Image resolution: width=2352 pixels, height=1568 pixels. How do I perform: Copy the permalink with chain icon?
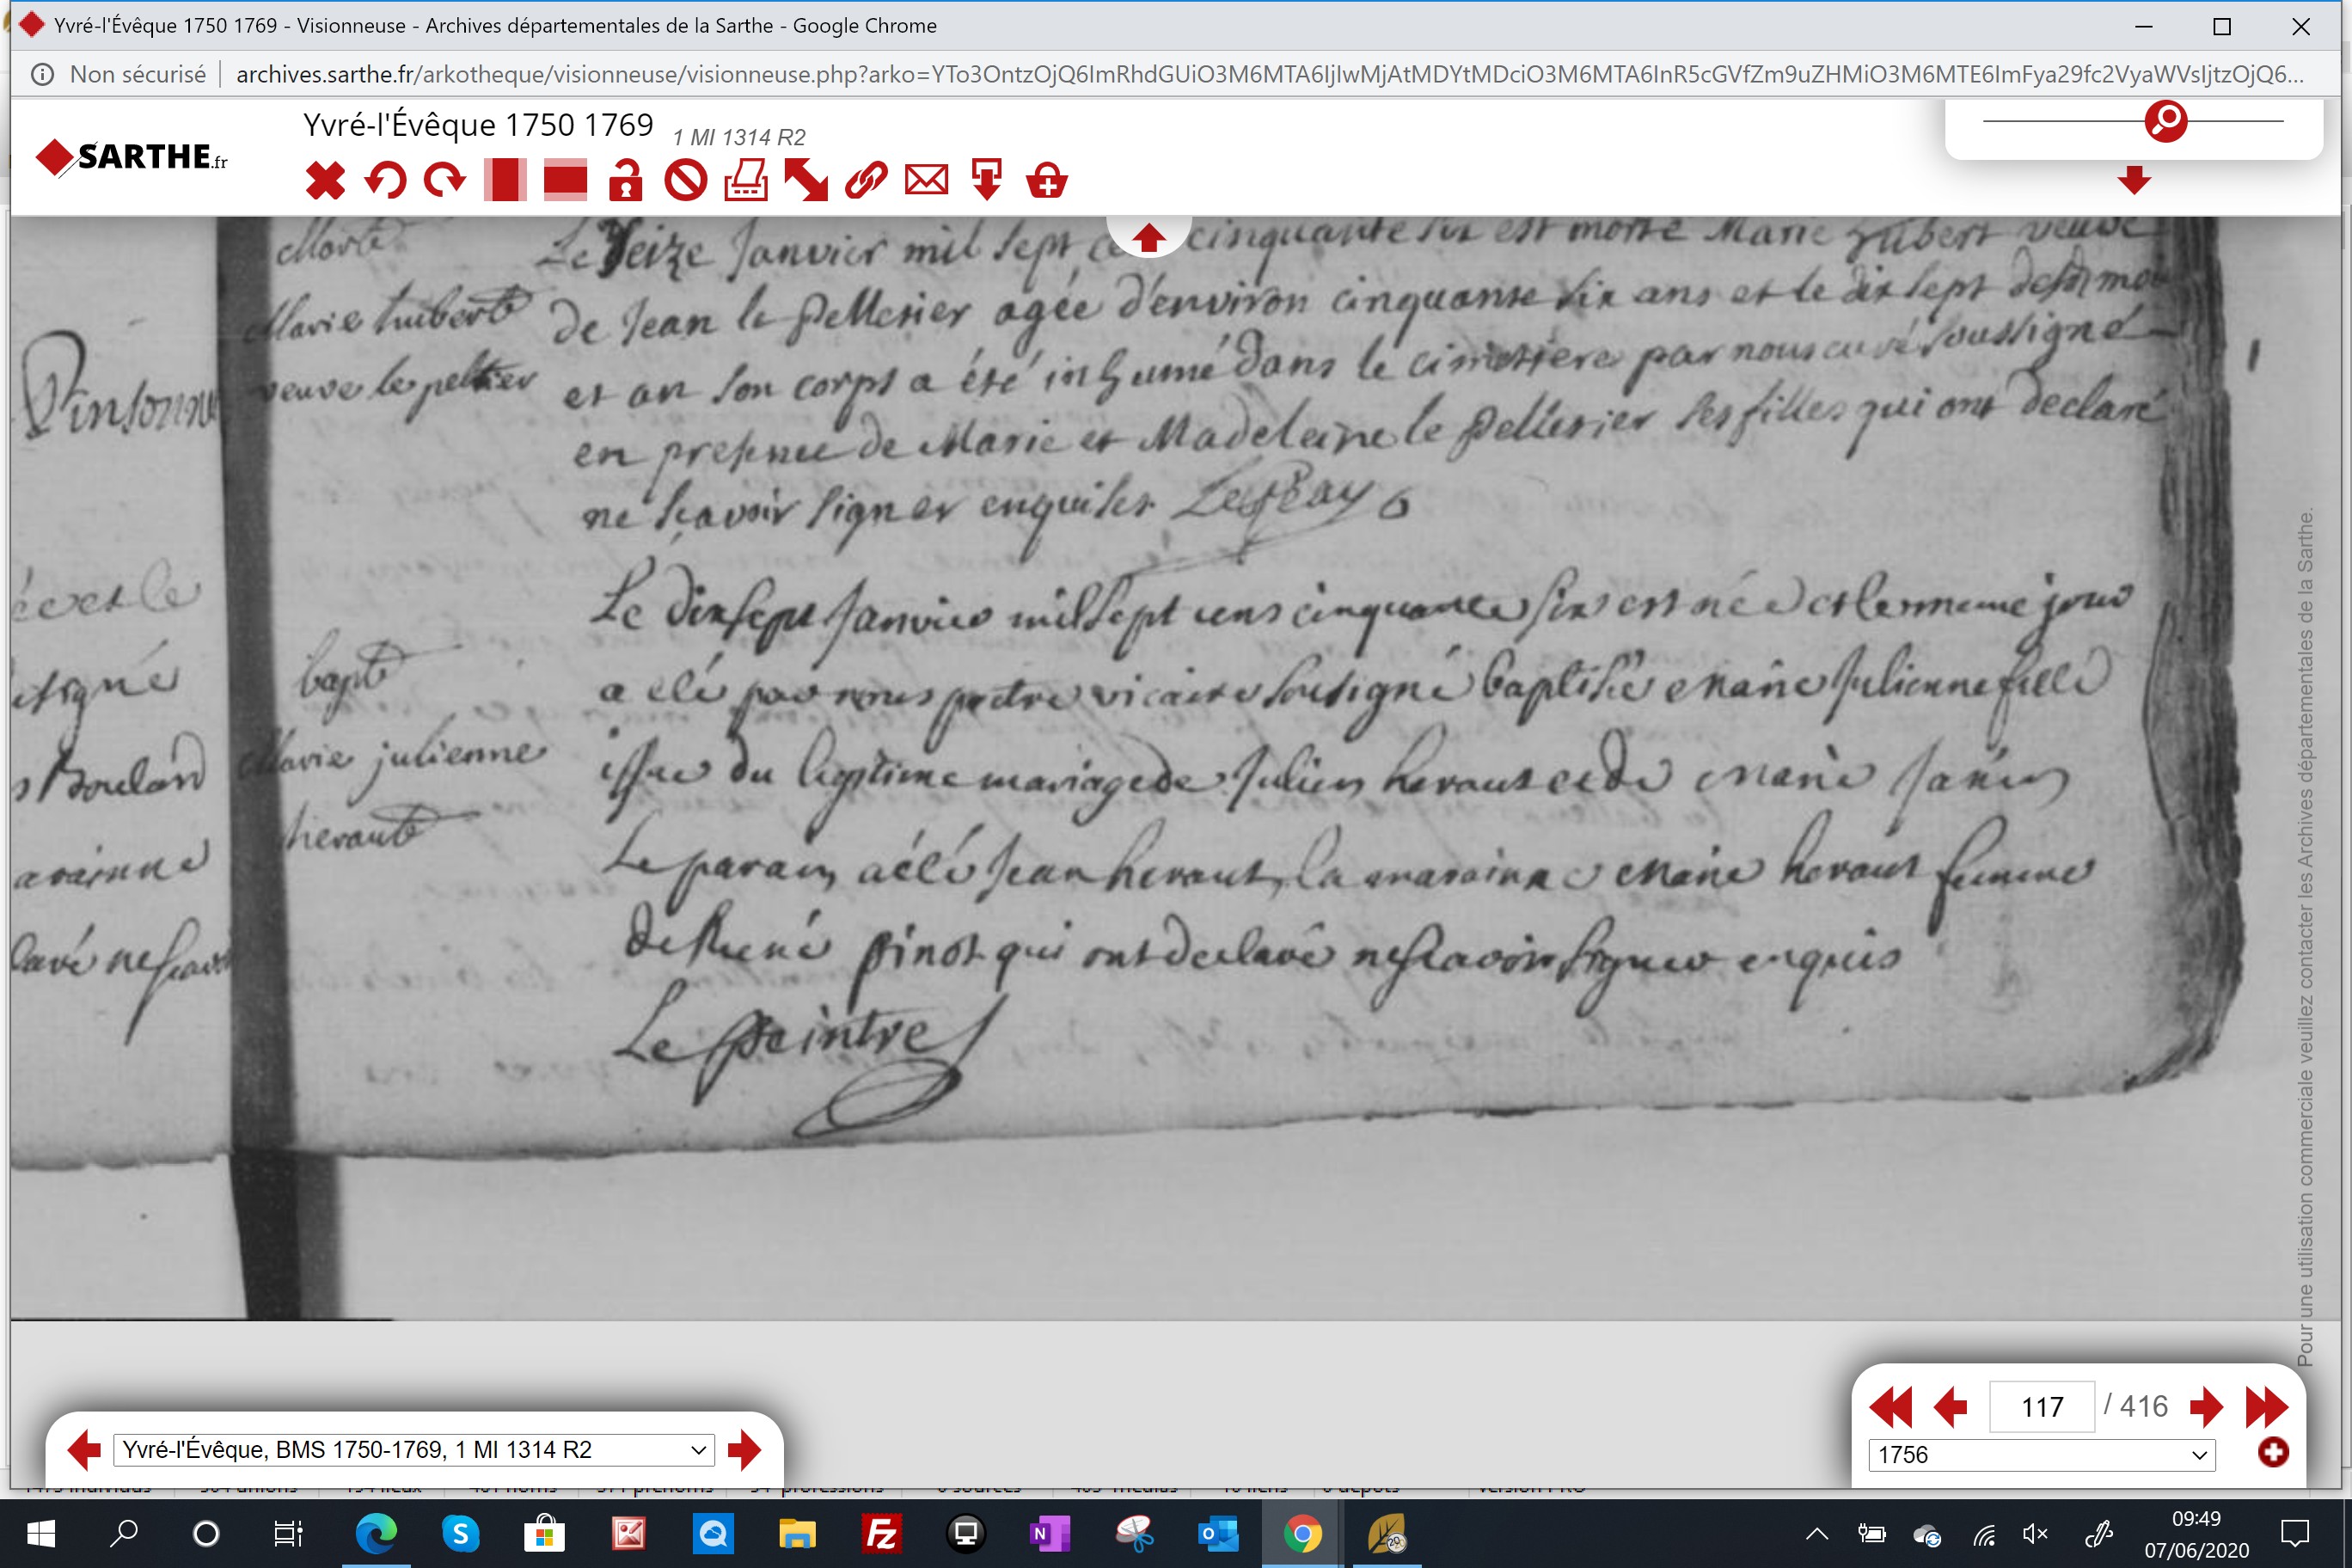pyautogui.click(x=866, y=181)
